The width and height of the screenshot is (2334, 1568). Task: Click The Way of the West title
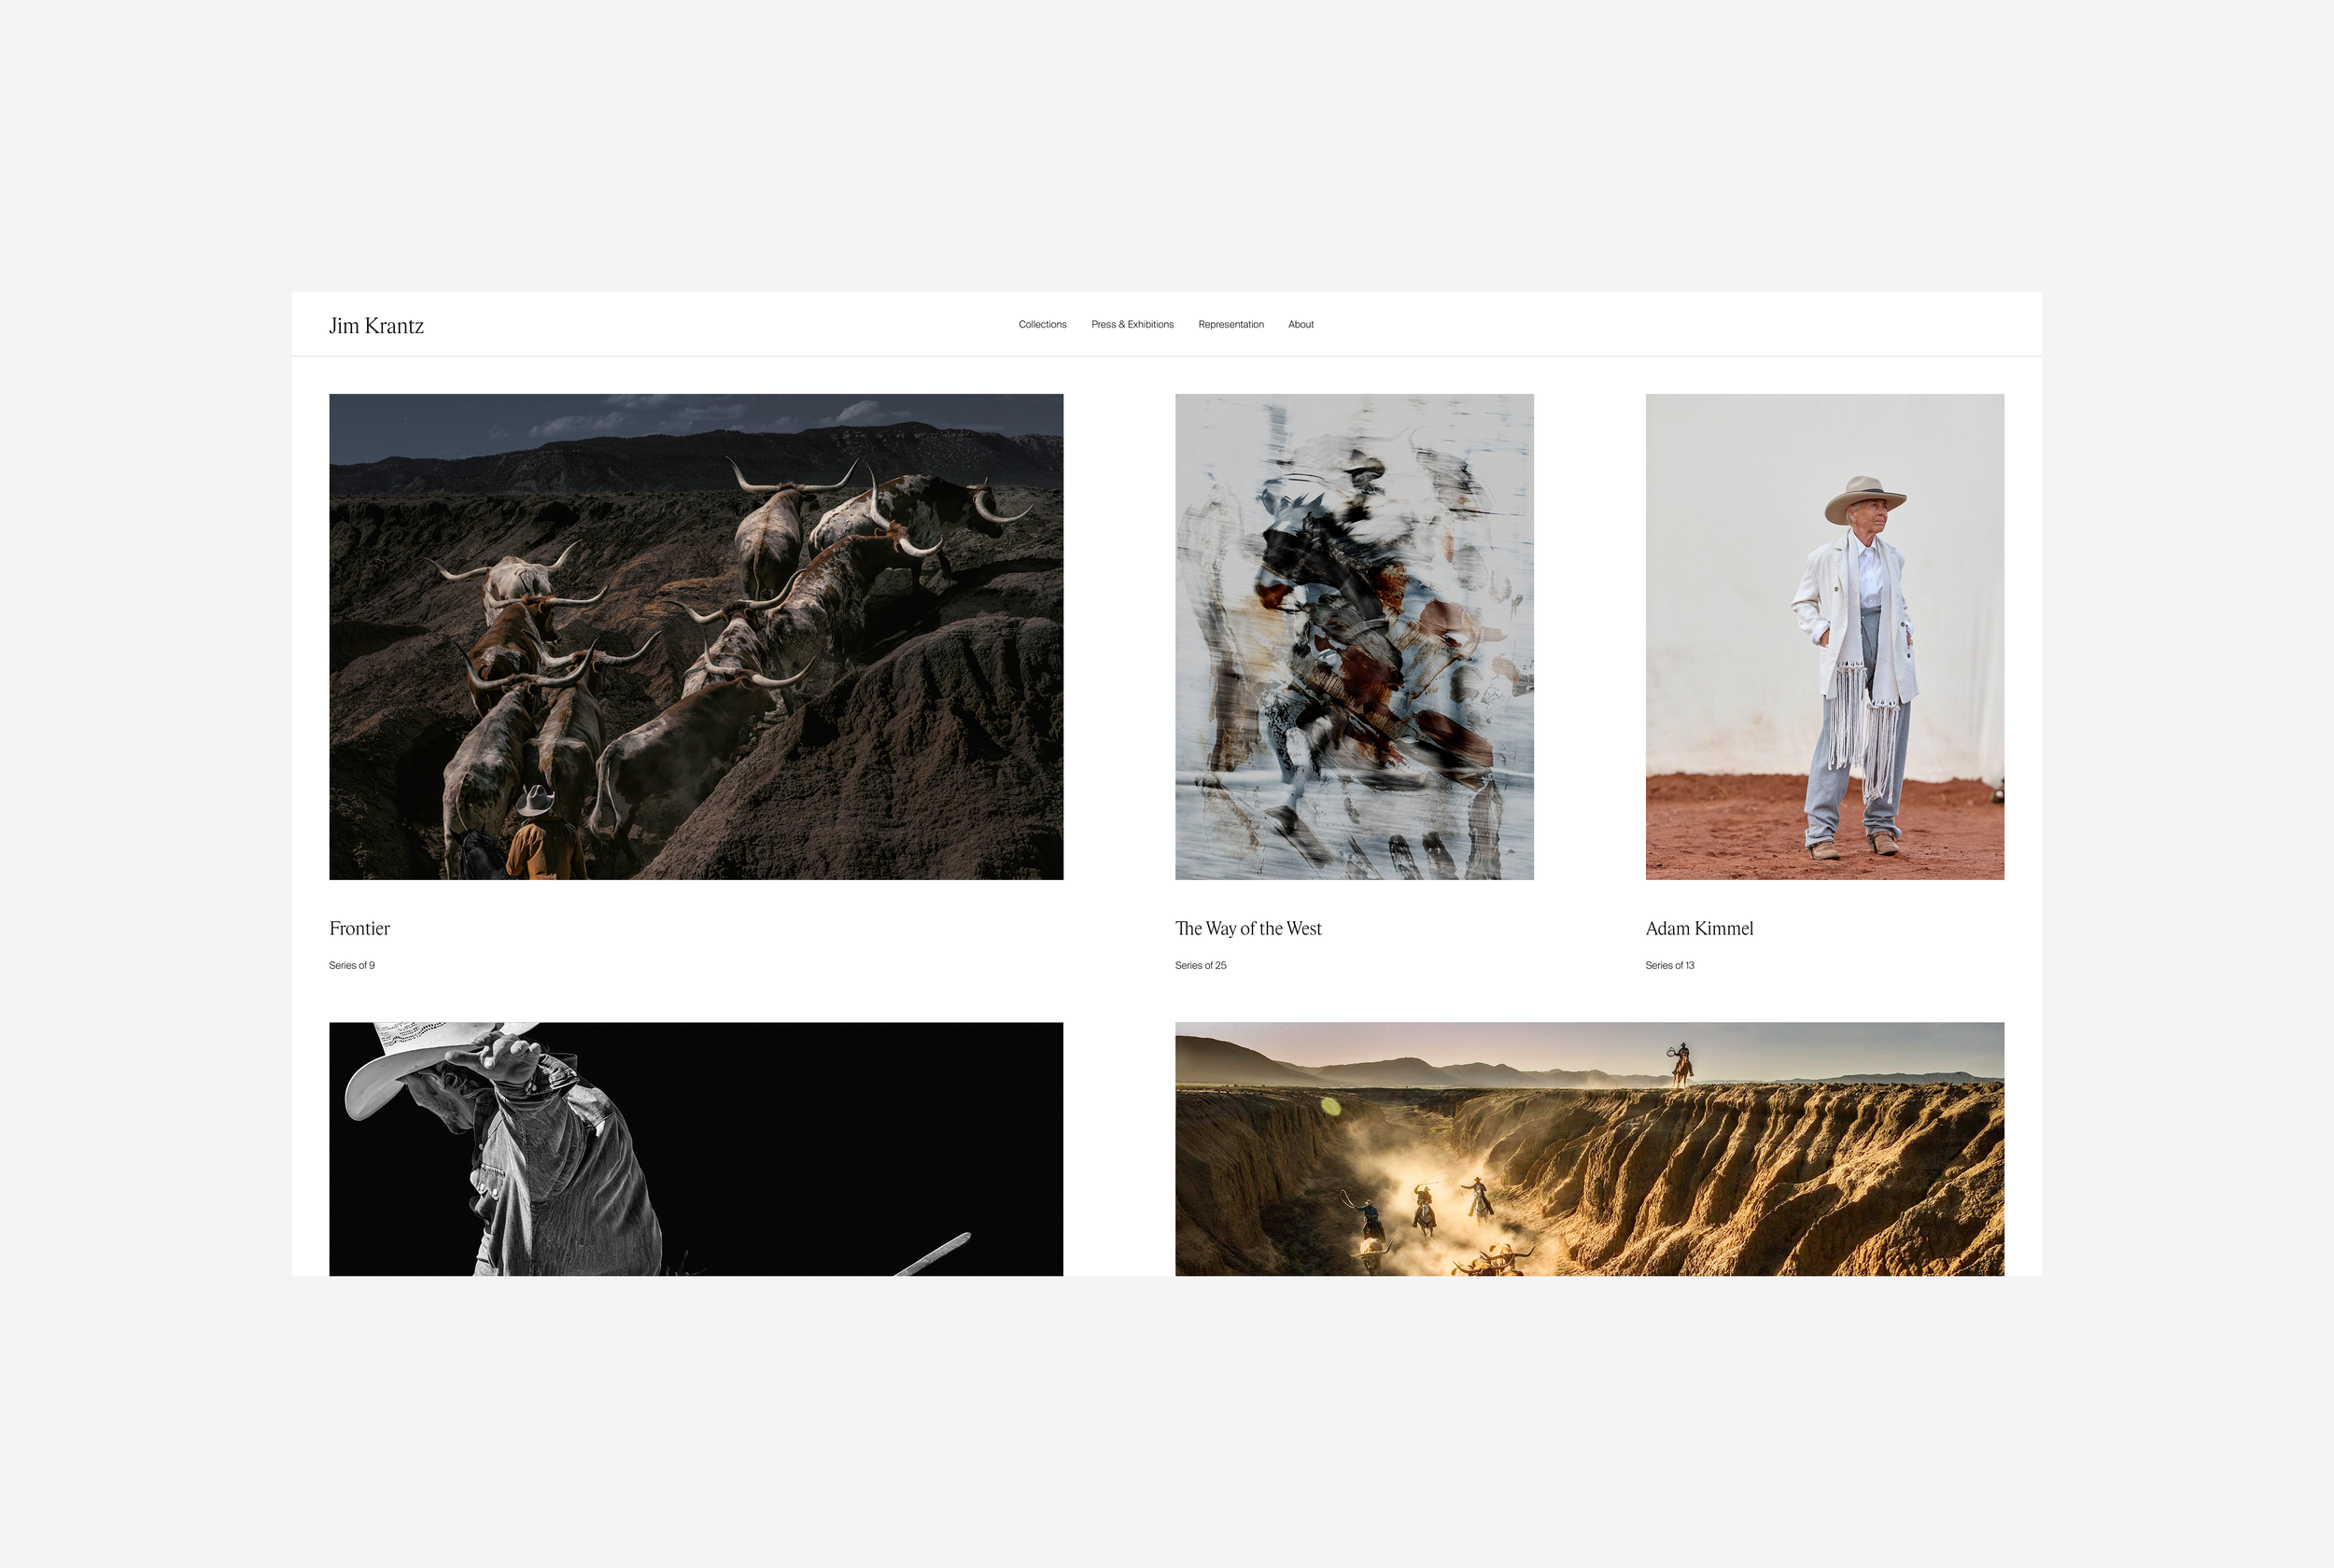(1248, 928)
